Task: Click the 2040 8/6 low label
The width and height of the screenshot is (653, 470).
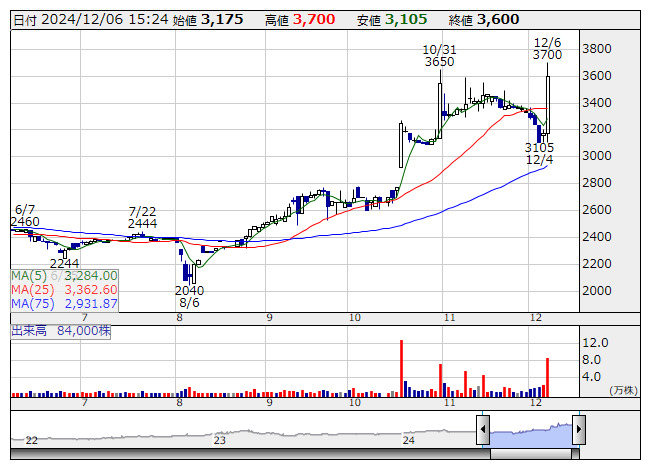Action: coord(189,296)
